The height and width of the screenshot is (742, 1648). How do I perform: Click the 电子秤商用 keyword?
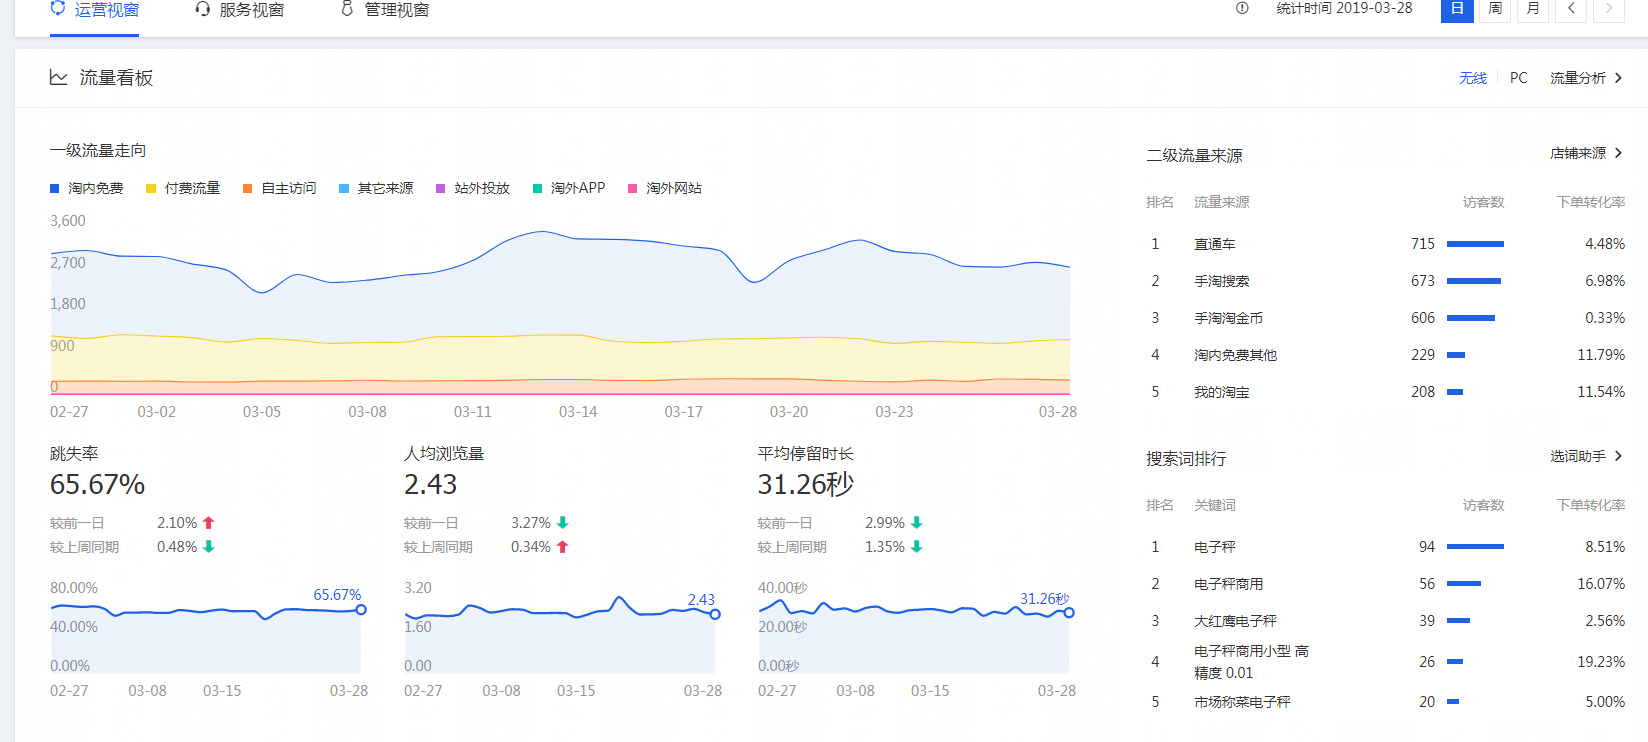[1228, 584]
